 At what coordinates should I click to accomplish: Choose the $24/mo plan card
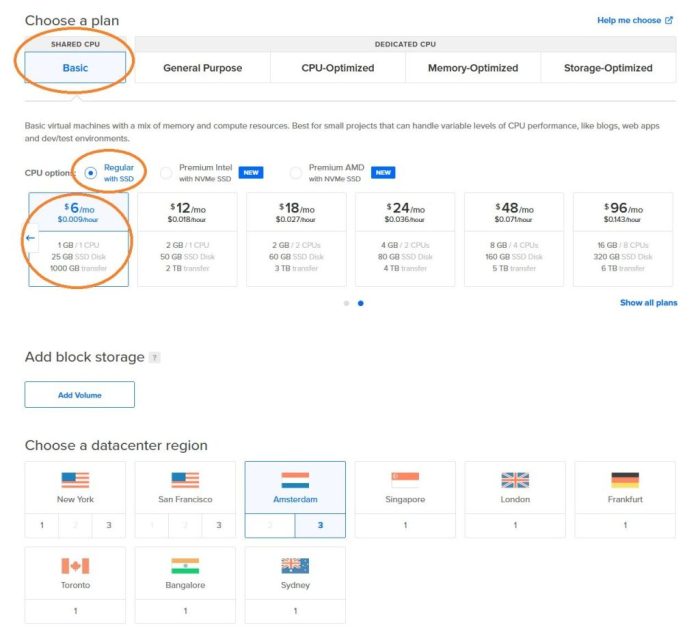405,239
